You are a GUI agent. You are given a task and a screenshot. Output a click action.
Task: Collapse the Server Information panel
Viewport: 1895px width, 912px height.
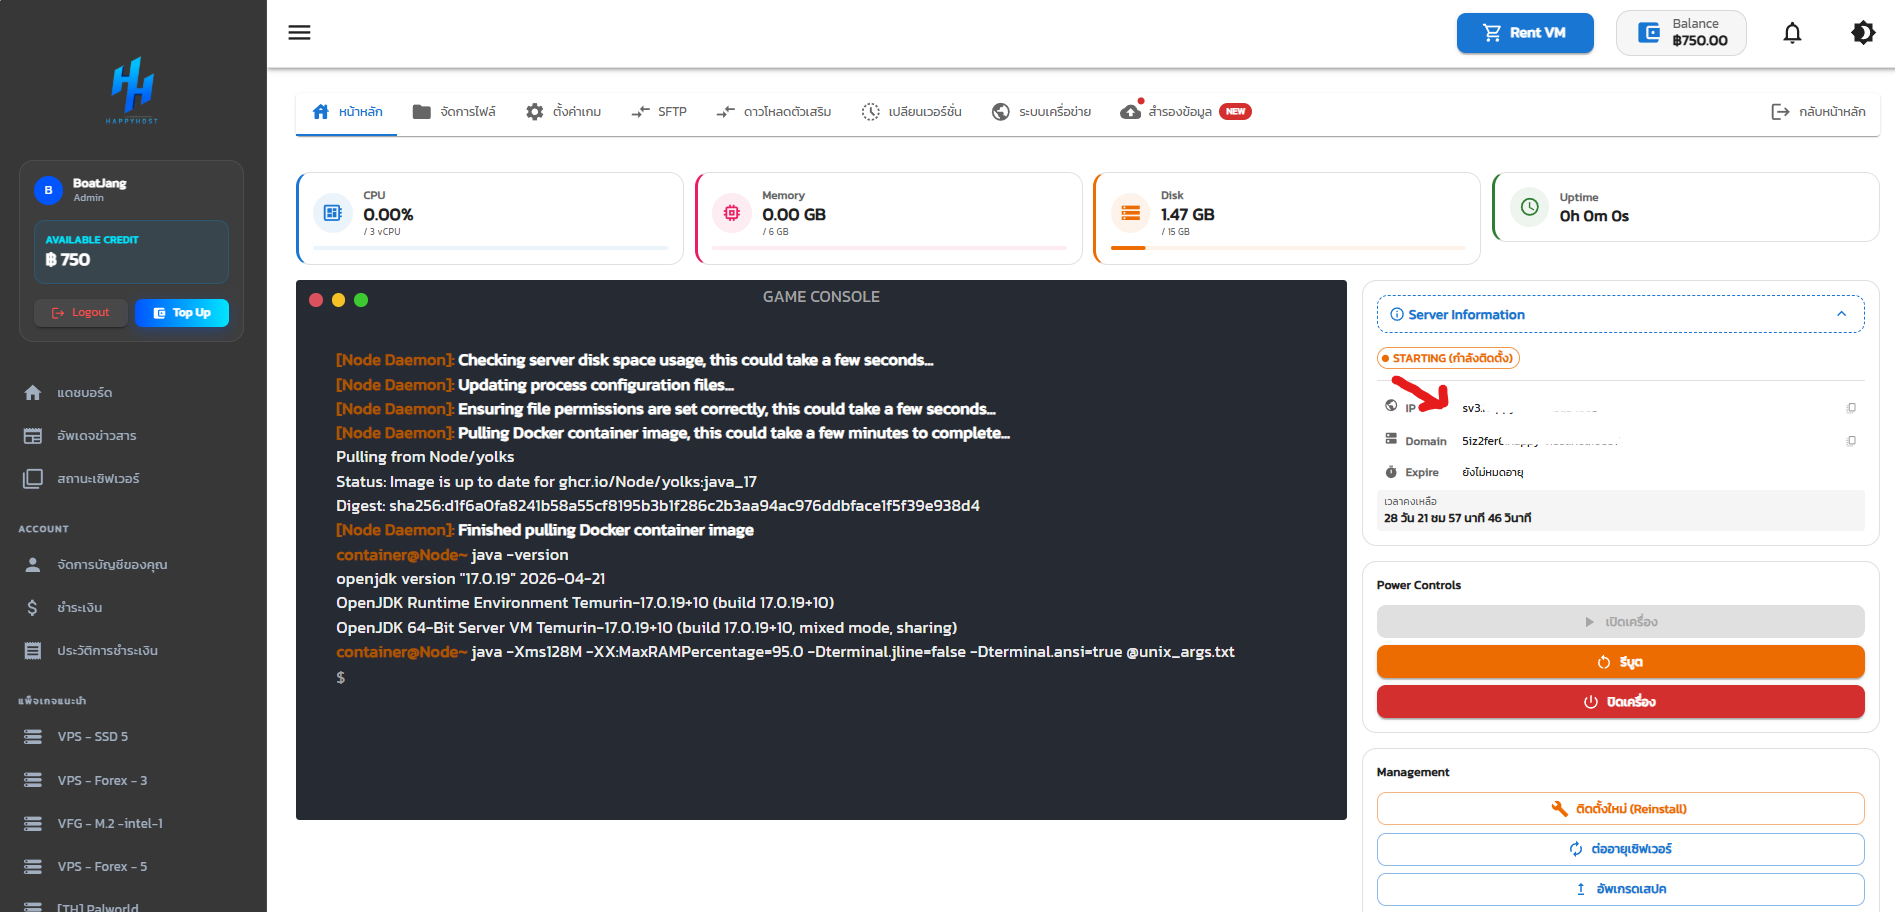pyautogui.click(x=1620, y=314)
